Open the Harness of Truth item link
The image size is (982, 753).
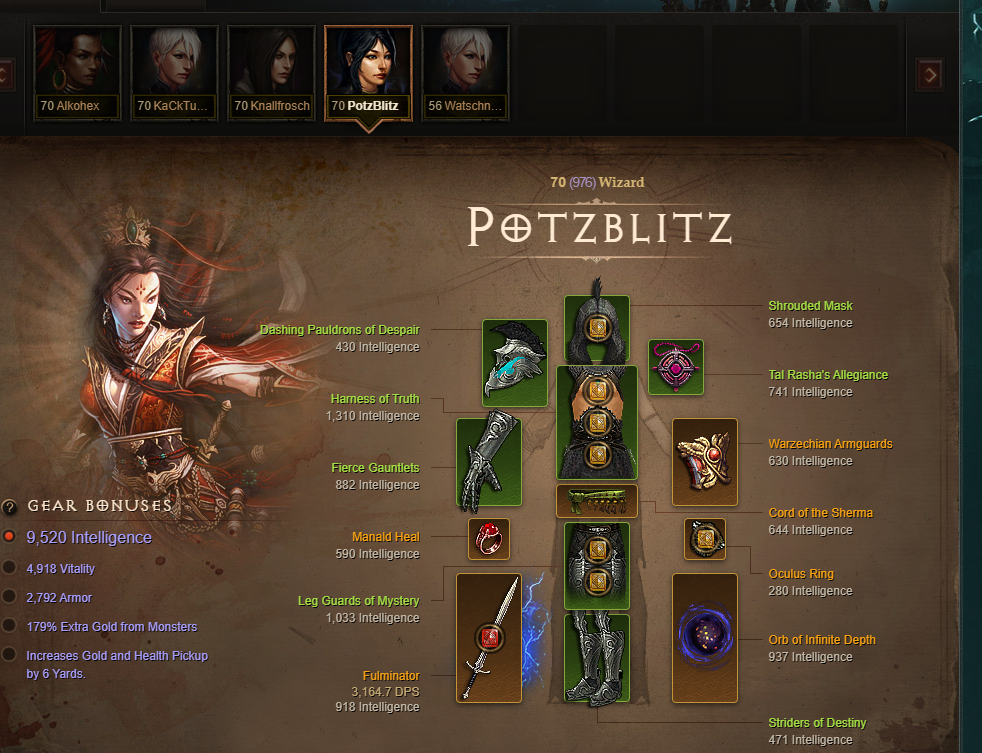[x=375, y=399]
